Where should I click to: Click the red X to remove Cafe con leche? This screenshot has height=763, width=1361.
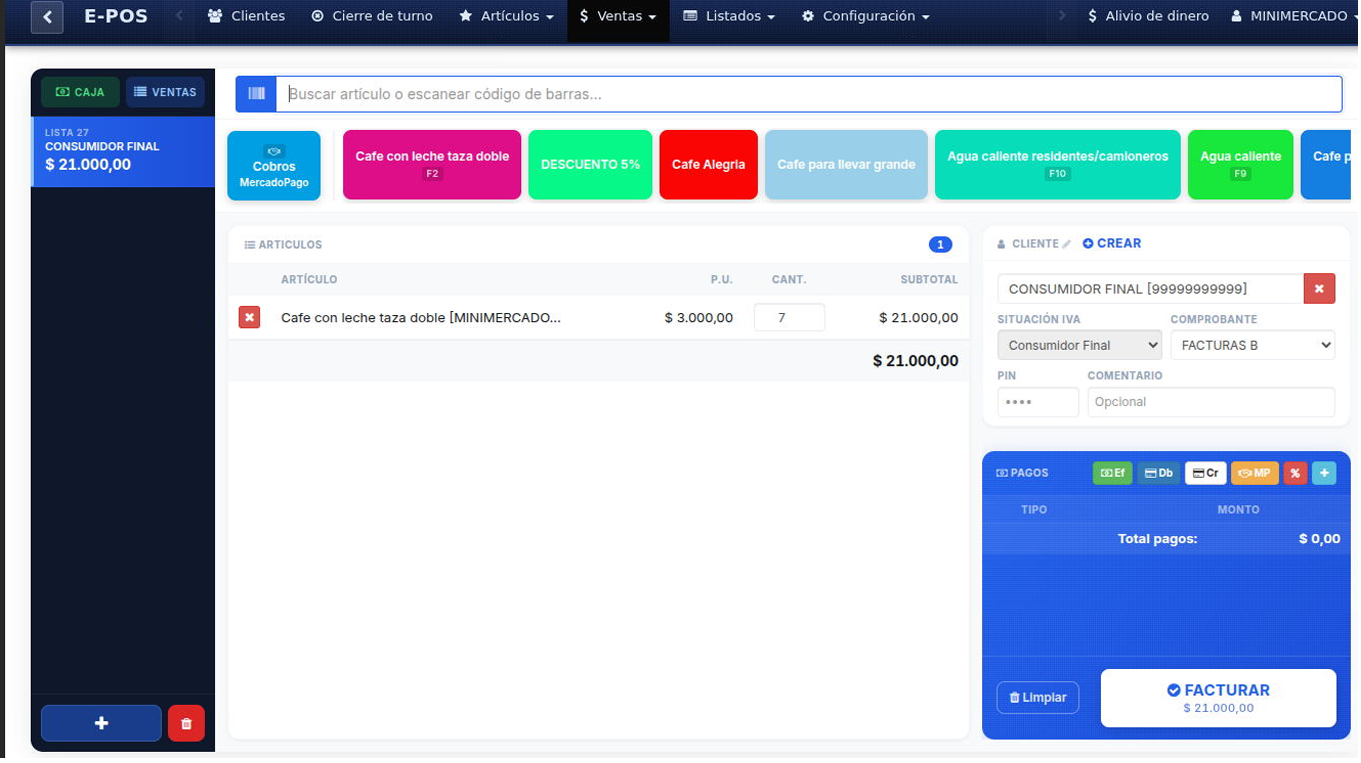248,317
